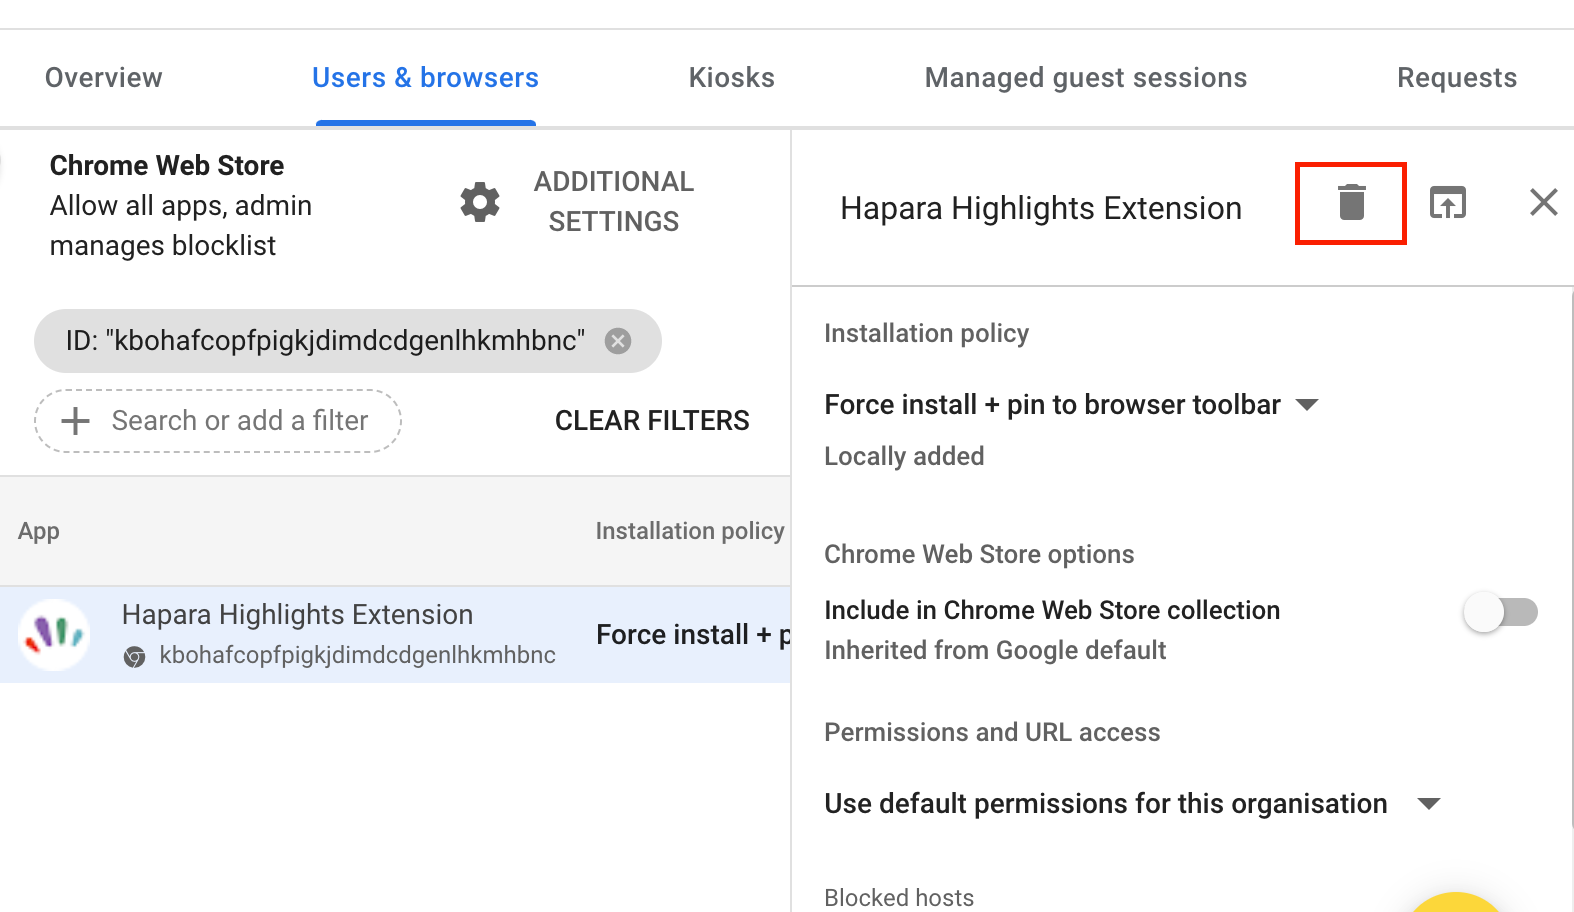Click the ID filter chip text
Screen dimensions: 1574x912
[325, 341]
